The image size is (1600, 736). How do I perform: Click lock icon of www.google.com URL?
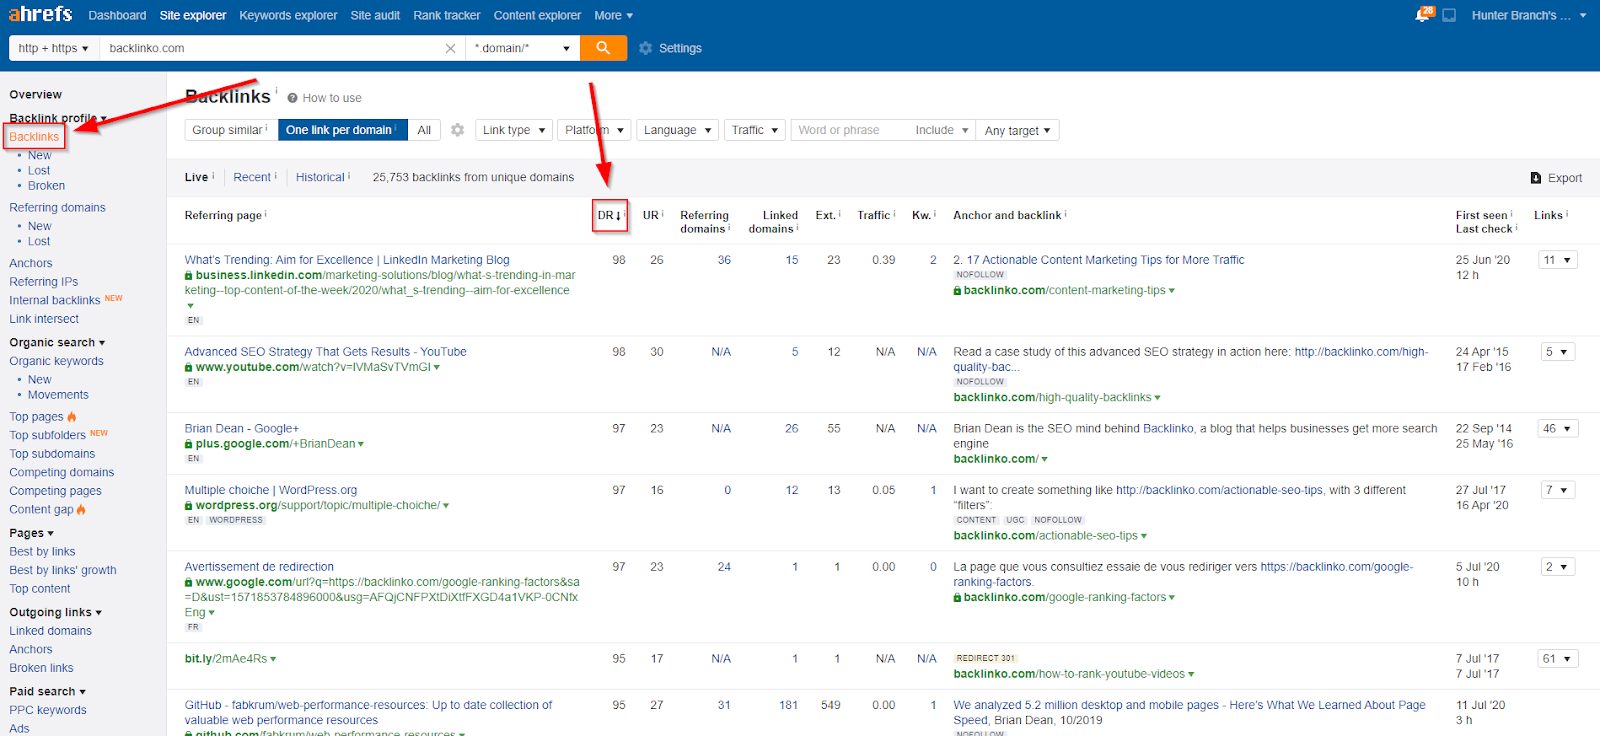pos(189,582)
